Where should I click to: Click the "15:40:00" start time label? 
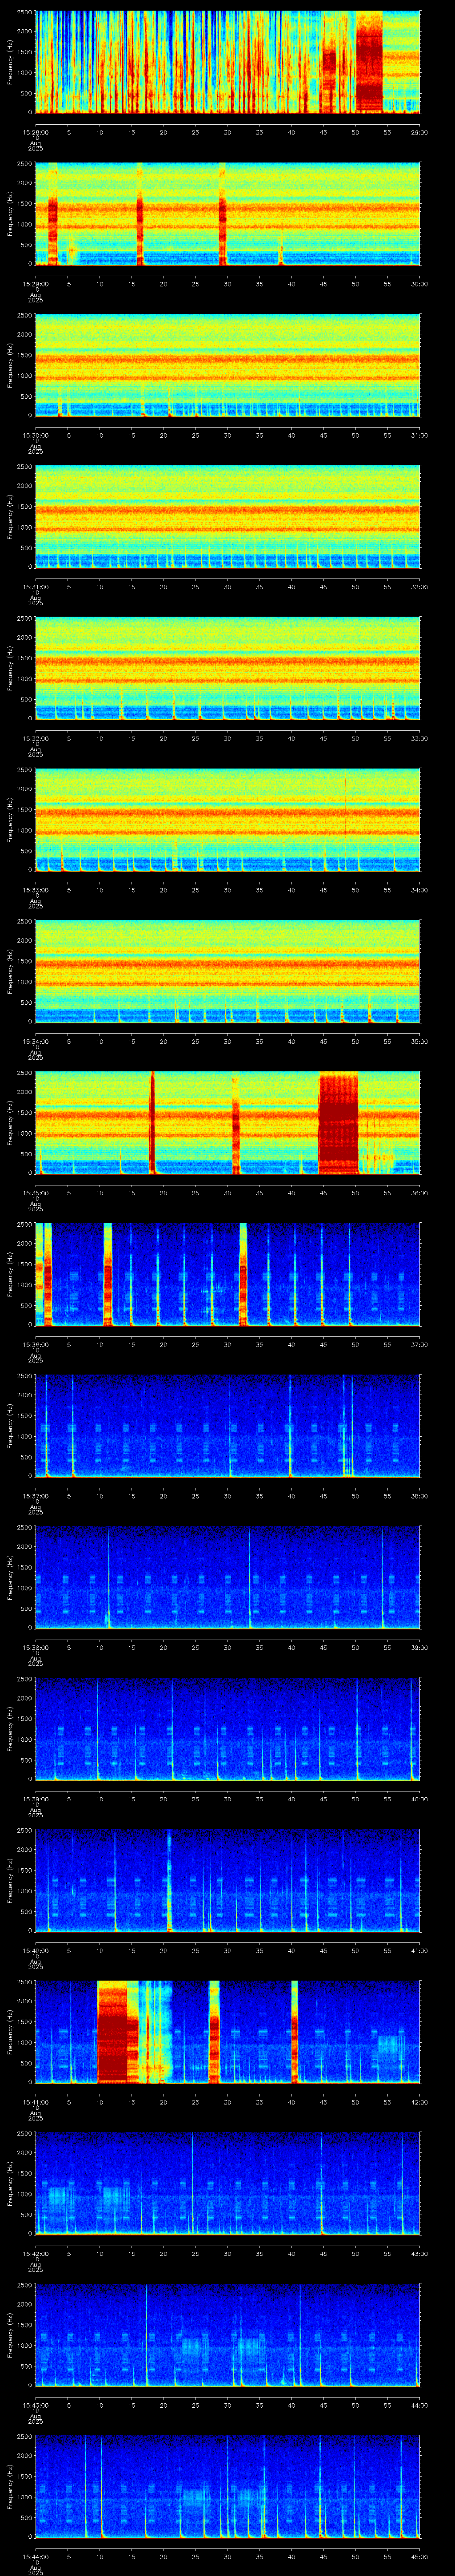(36, 1950)
